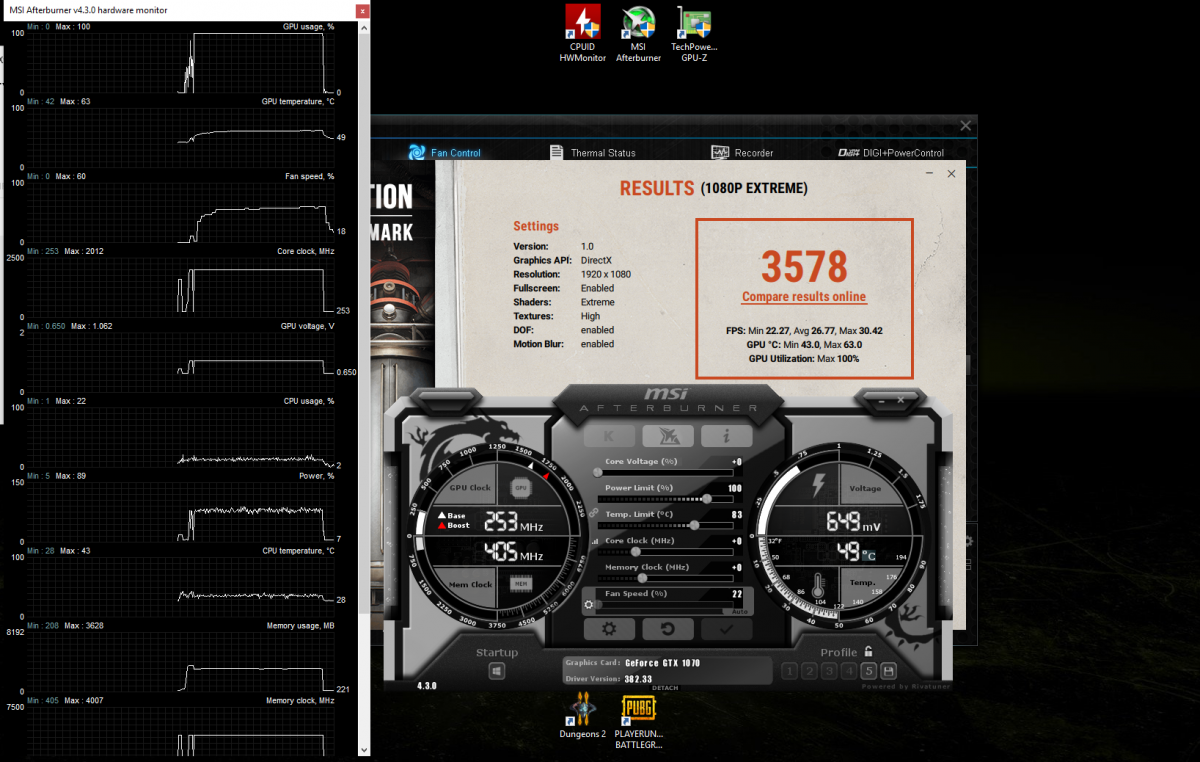Adjust the Memory Clock (MHz) slider

pyautogui.click(x=665, y=577)
